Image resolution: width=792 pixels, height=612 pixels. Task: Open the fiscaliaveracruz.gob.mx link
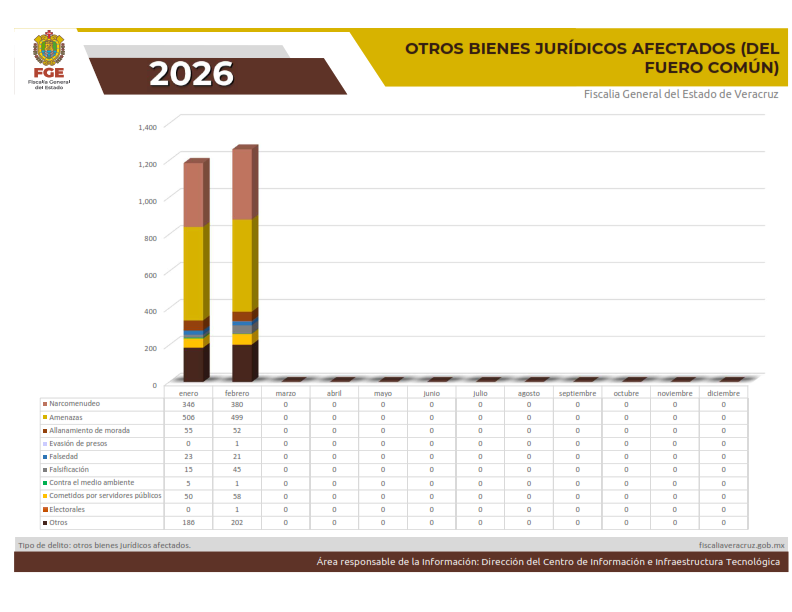[741, 545]
